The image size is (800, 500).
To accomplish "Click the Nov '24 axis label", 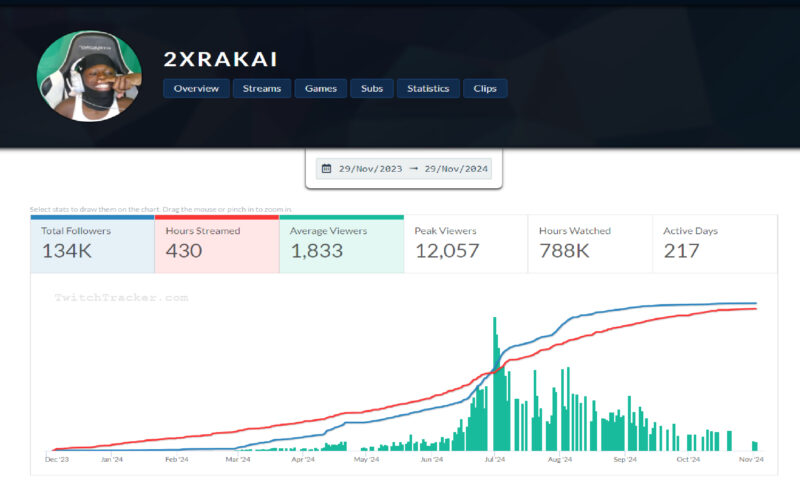I will click(751, 459).
